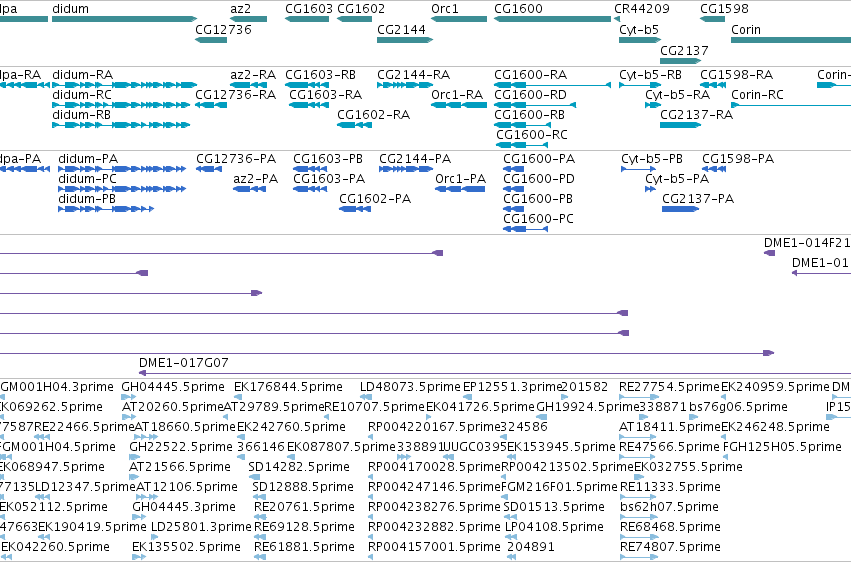The image size is (851, 562).
Task: Open transcript "Corin-RC"
Action: tap(791, 105)
